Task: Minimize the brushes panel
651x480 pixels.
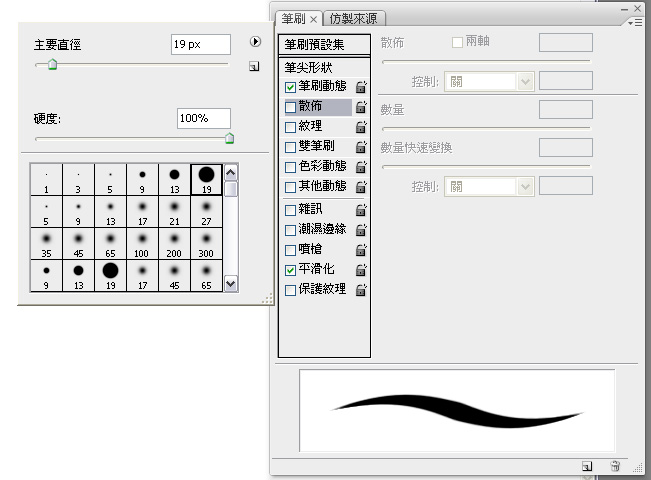Action: click(x=624, y=9)
